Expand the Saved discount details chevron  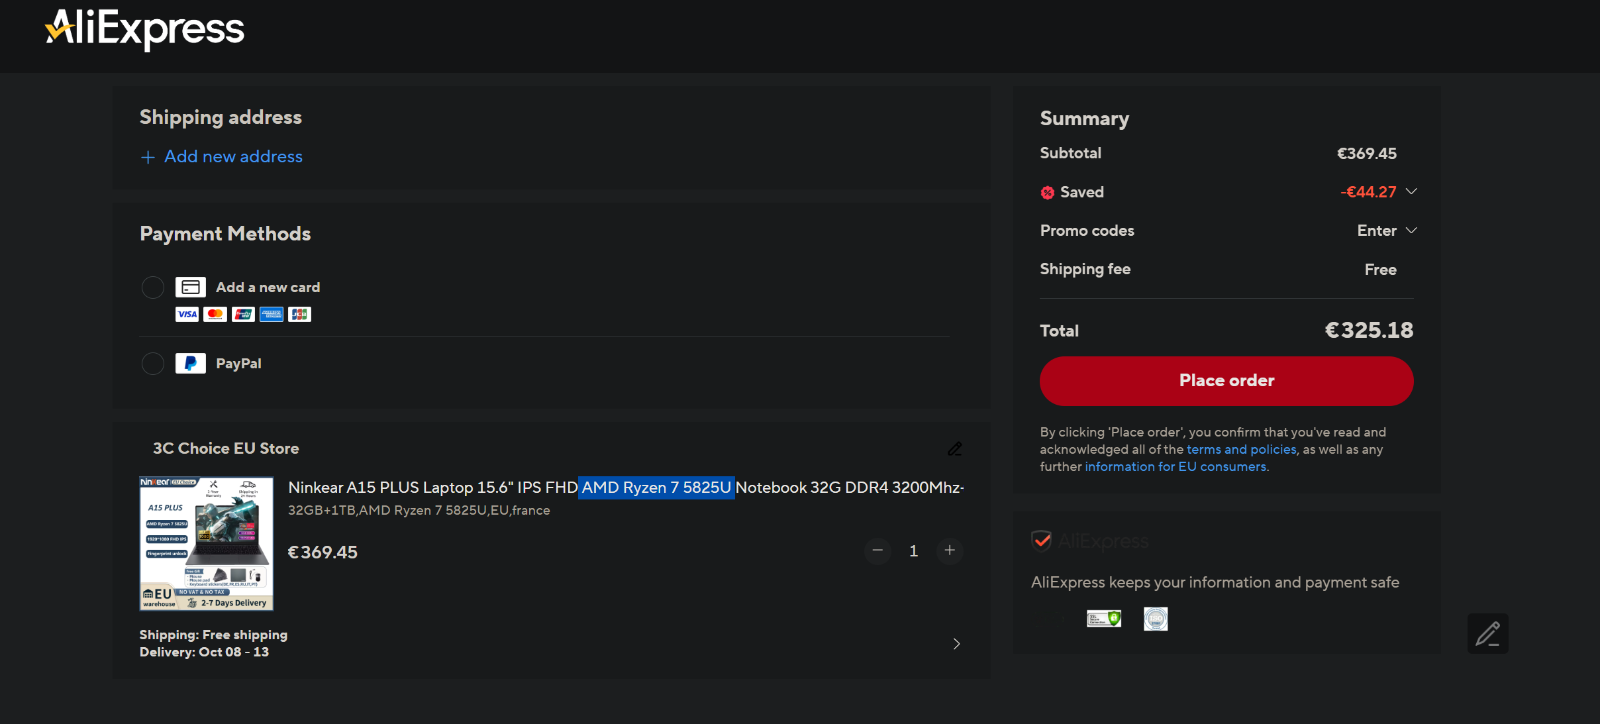1412,191
